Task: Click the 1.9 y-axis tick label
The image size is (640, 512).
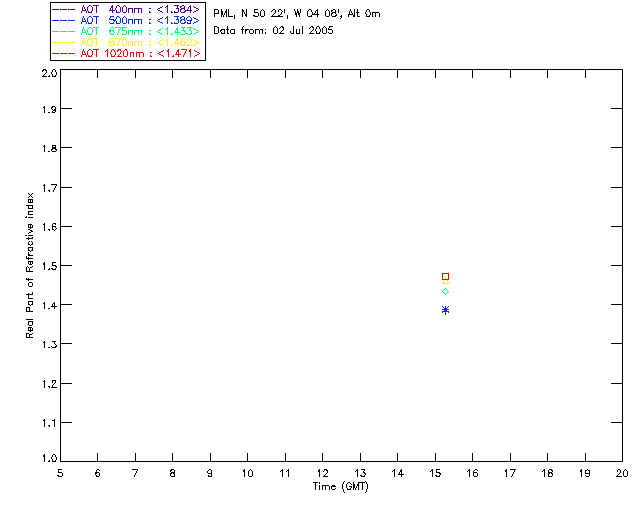Action: click(49, 109)
